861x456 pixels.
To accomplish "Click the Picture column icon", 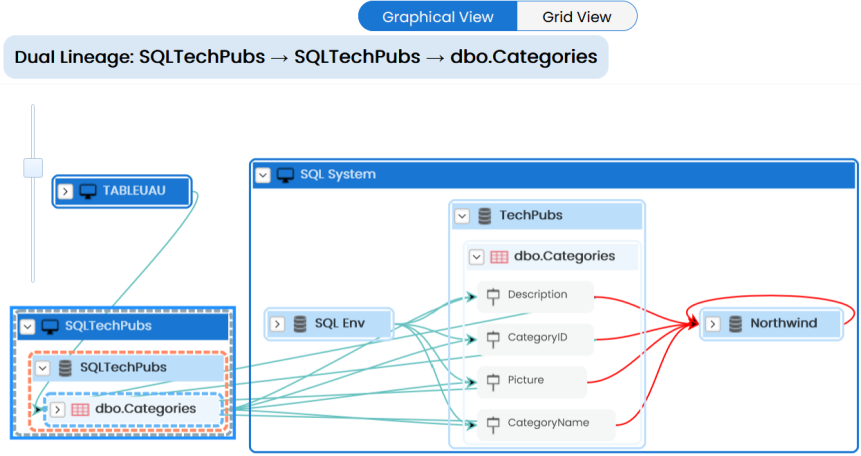I will (492, 381).
